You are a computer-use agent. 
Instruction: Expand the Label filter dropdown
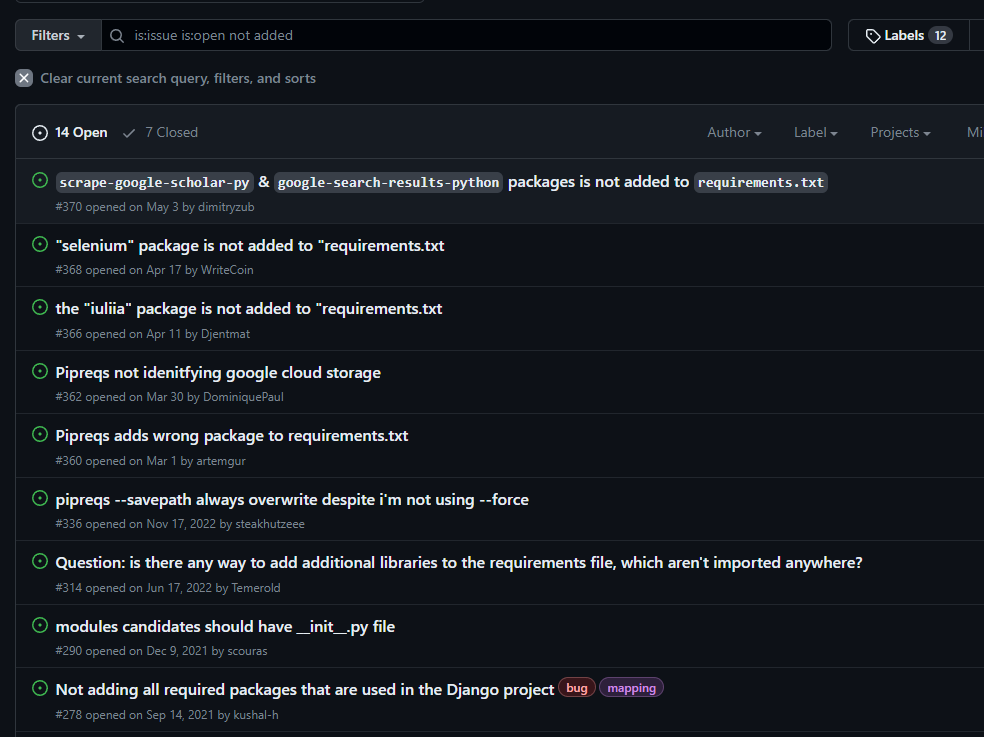coord(815,132)
